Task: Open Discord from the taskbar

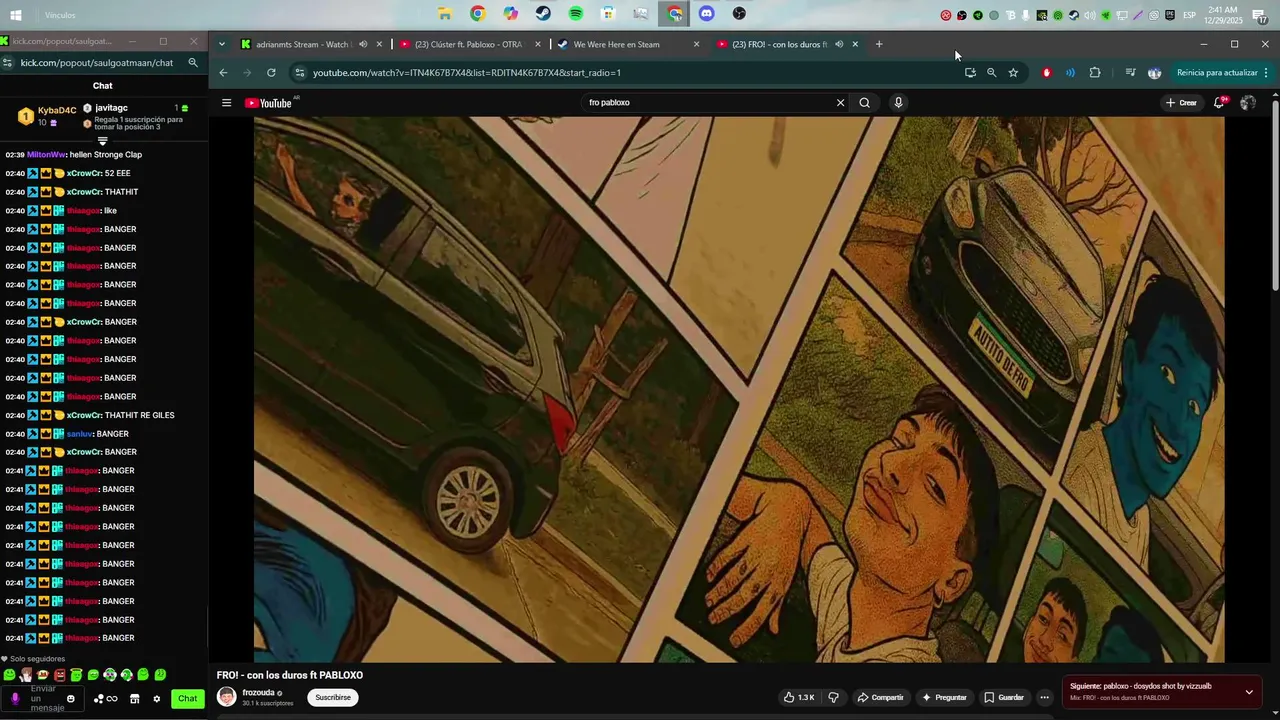Action: pyautogui.click(x=707, y=14)
